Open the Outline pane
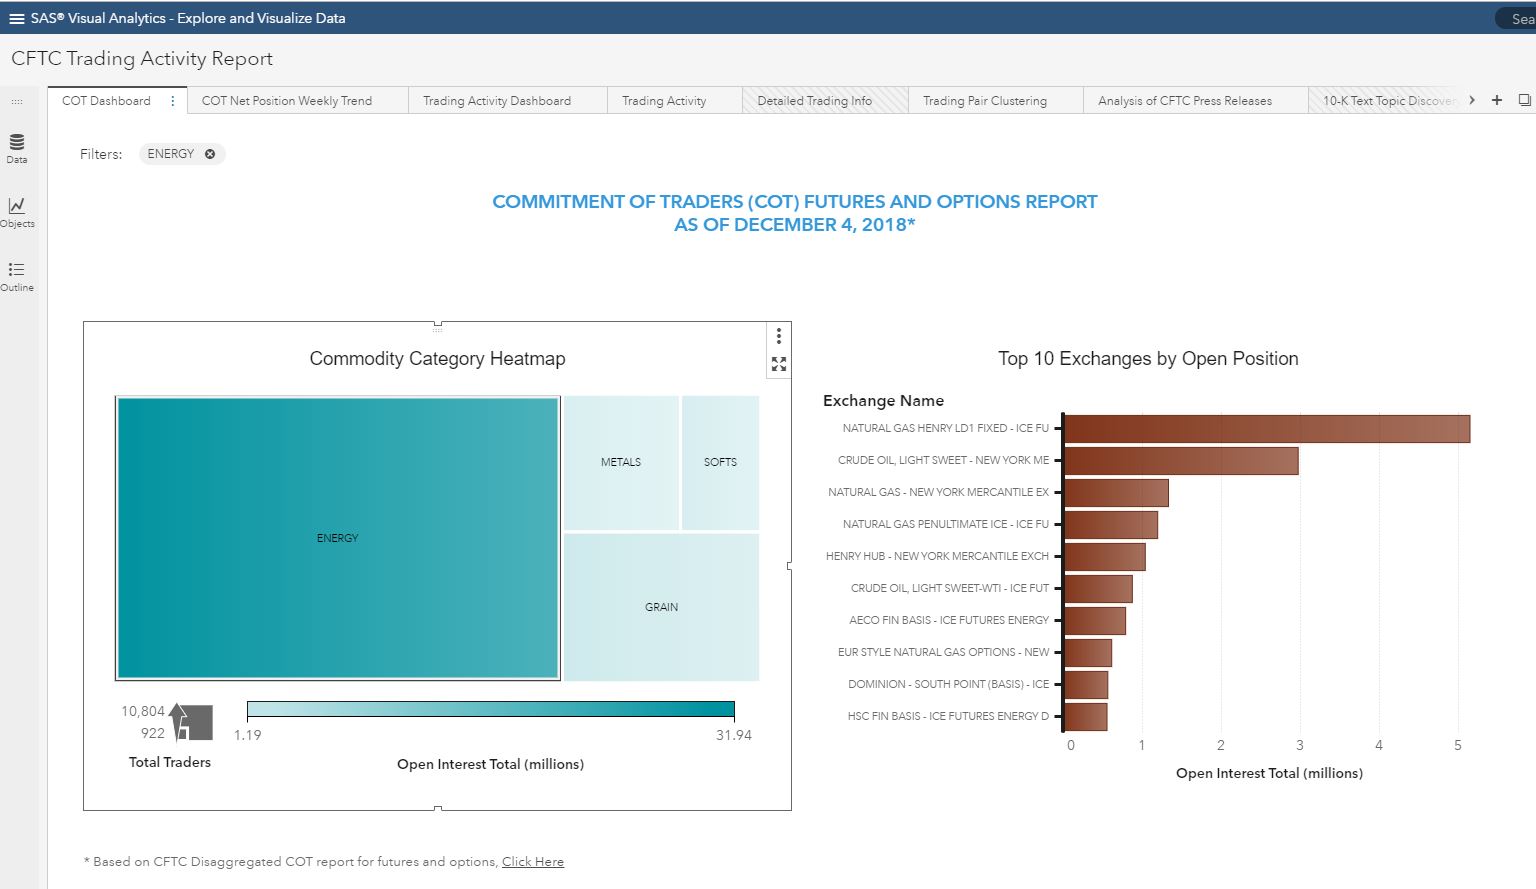Screen dimensions: 1536x889 click(x=17, y=275)
